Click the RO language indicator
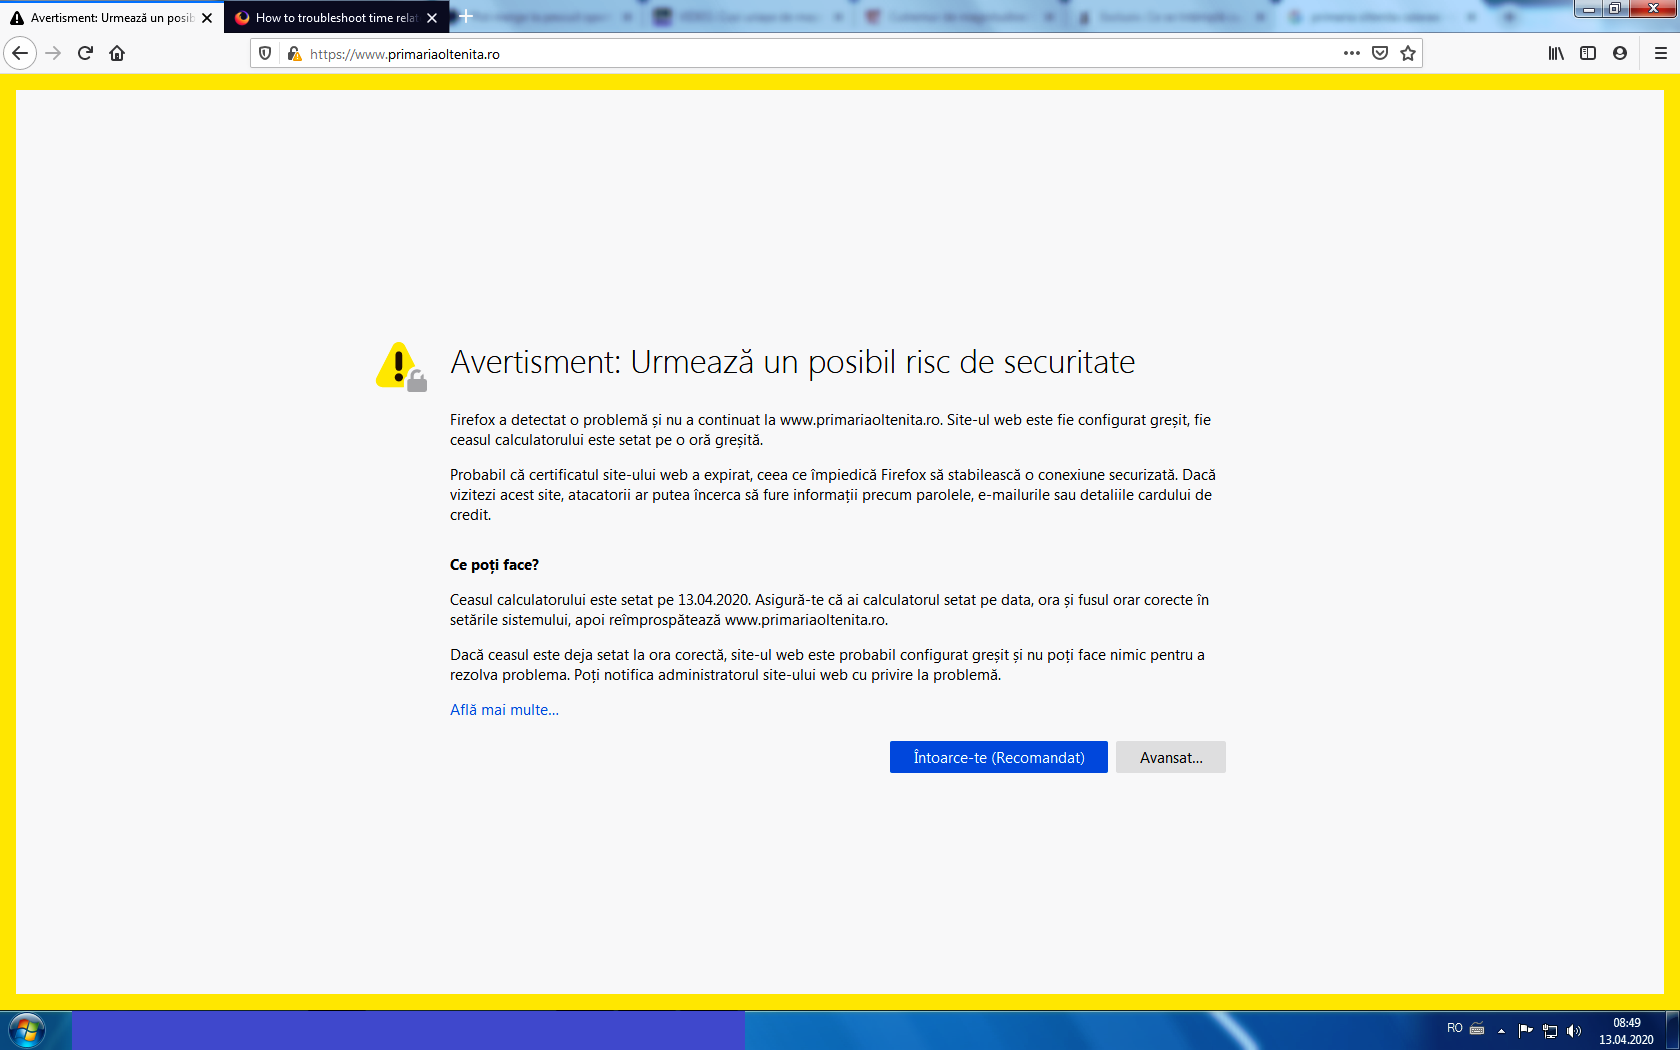The width and height of the screenshot is (1680, 1050). [x=1455, y=1028]
